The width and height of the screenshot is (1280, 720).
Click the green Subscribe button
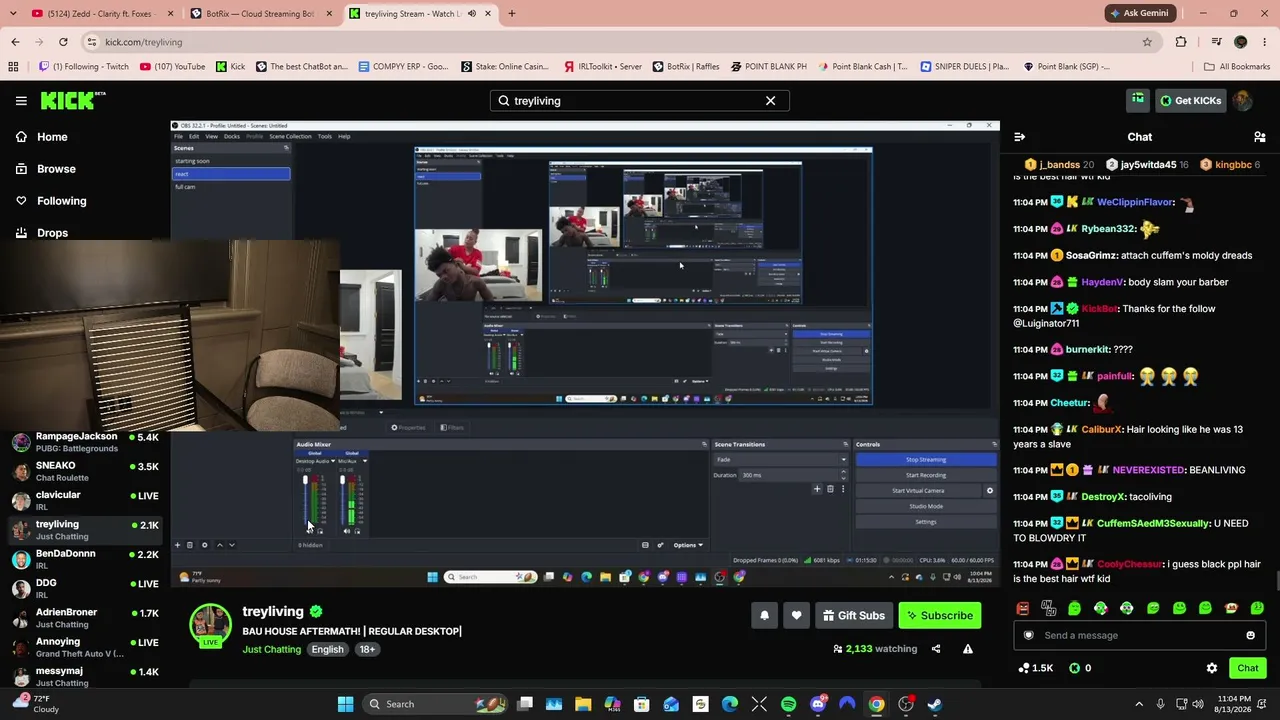click(x=940, y=616)
